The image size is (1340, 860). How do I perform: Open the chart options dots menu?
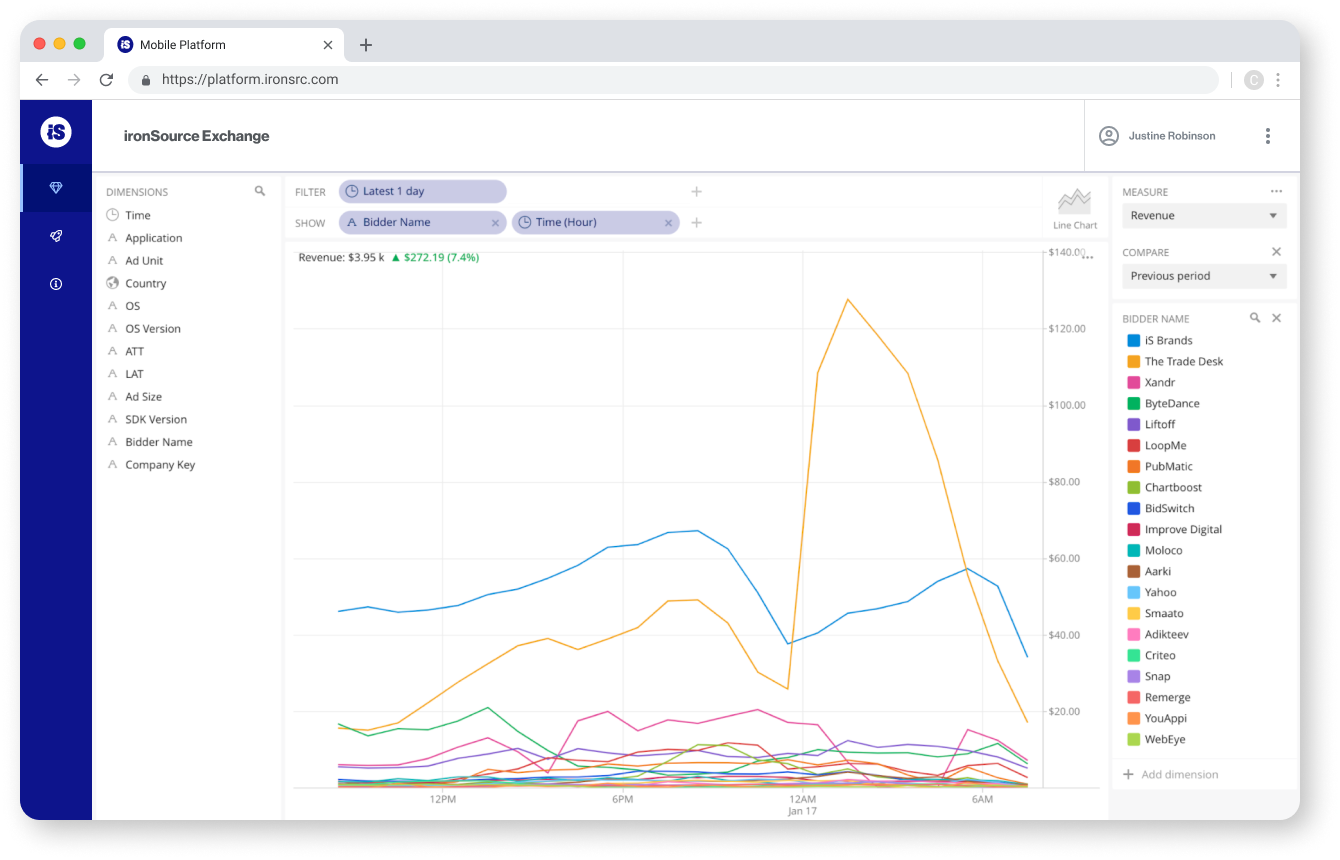(1088, 258)
